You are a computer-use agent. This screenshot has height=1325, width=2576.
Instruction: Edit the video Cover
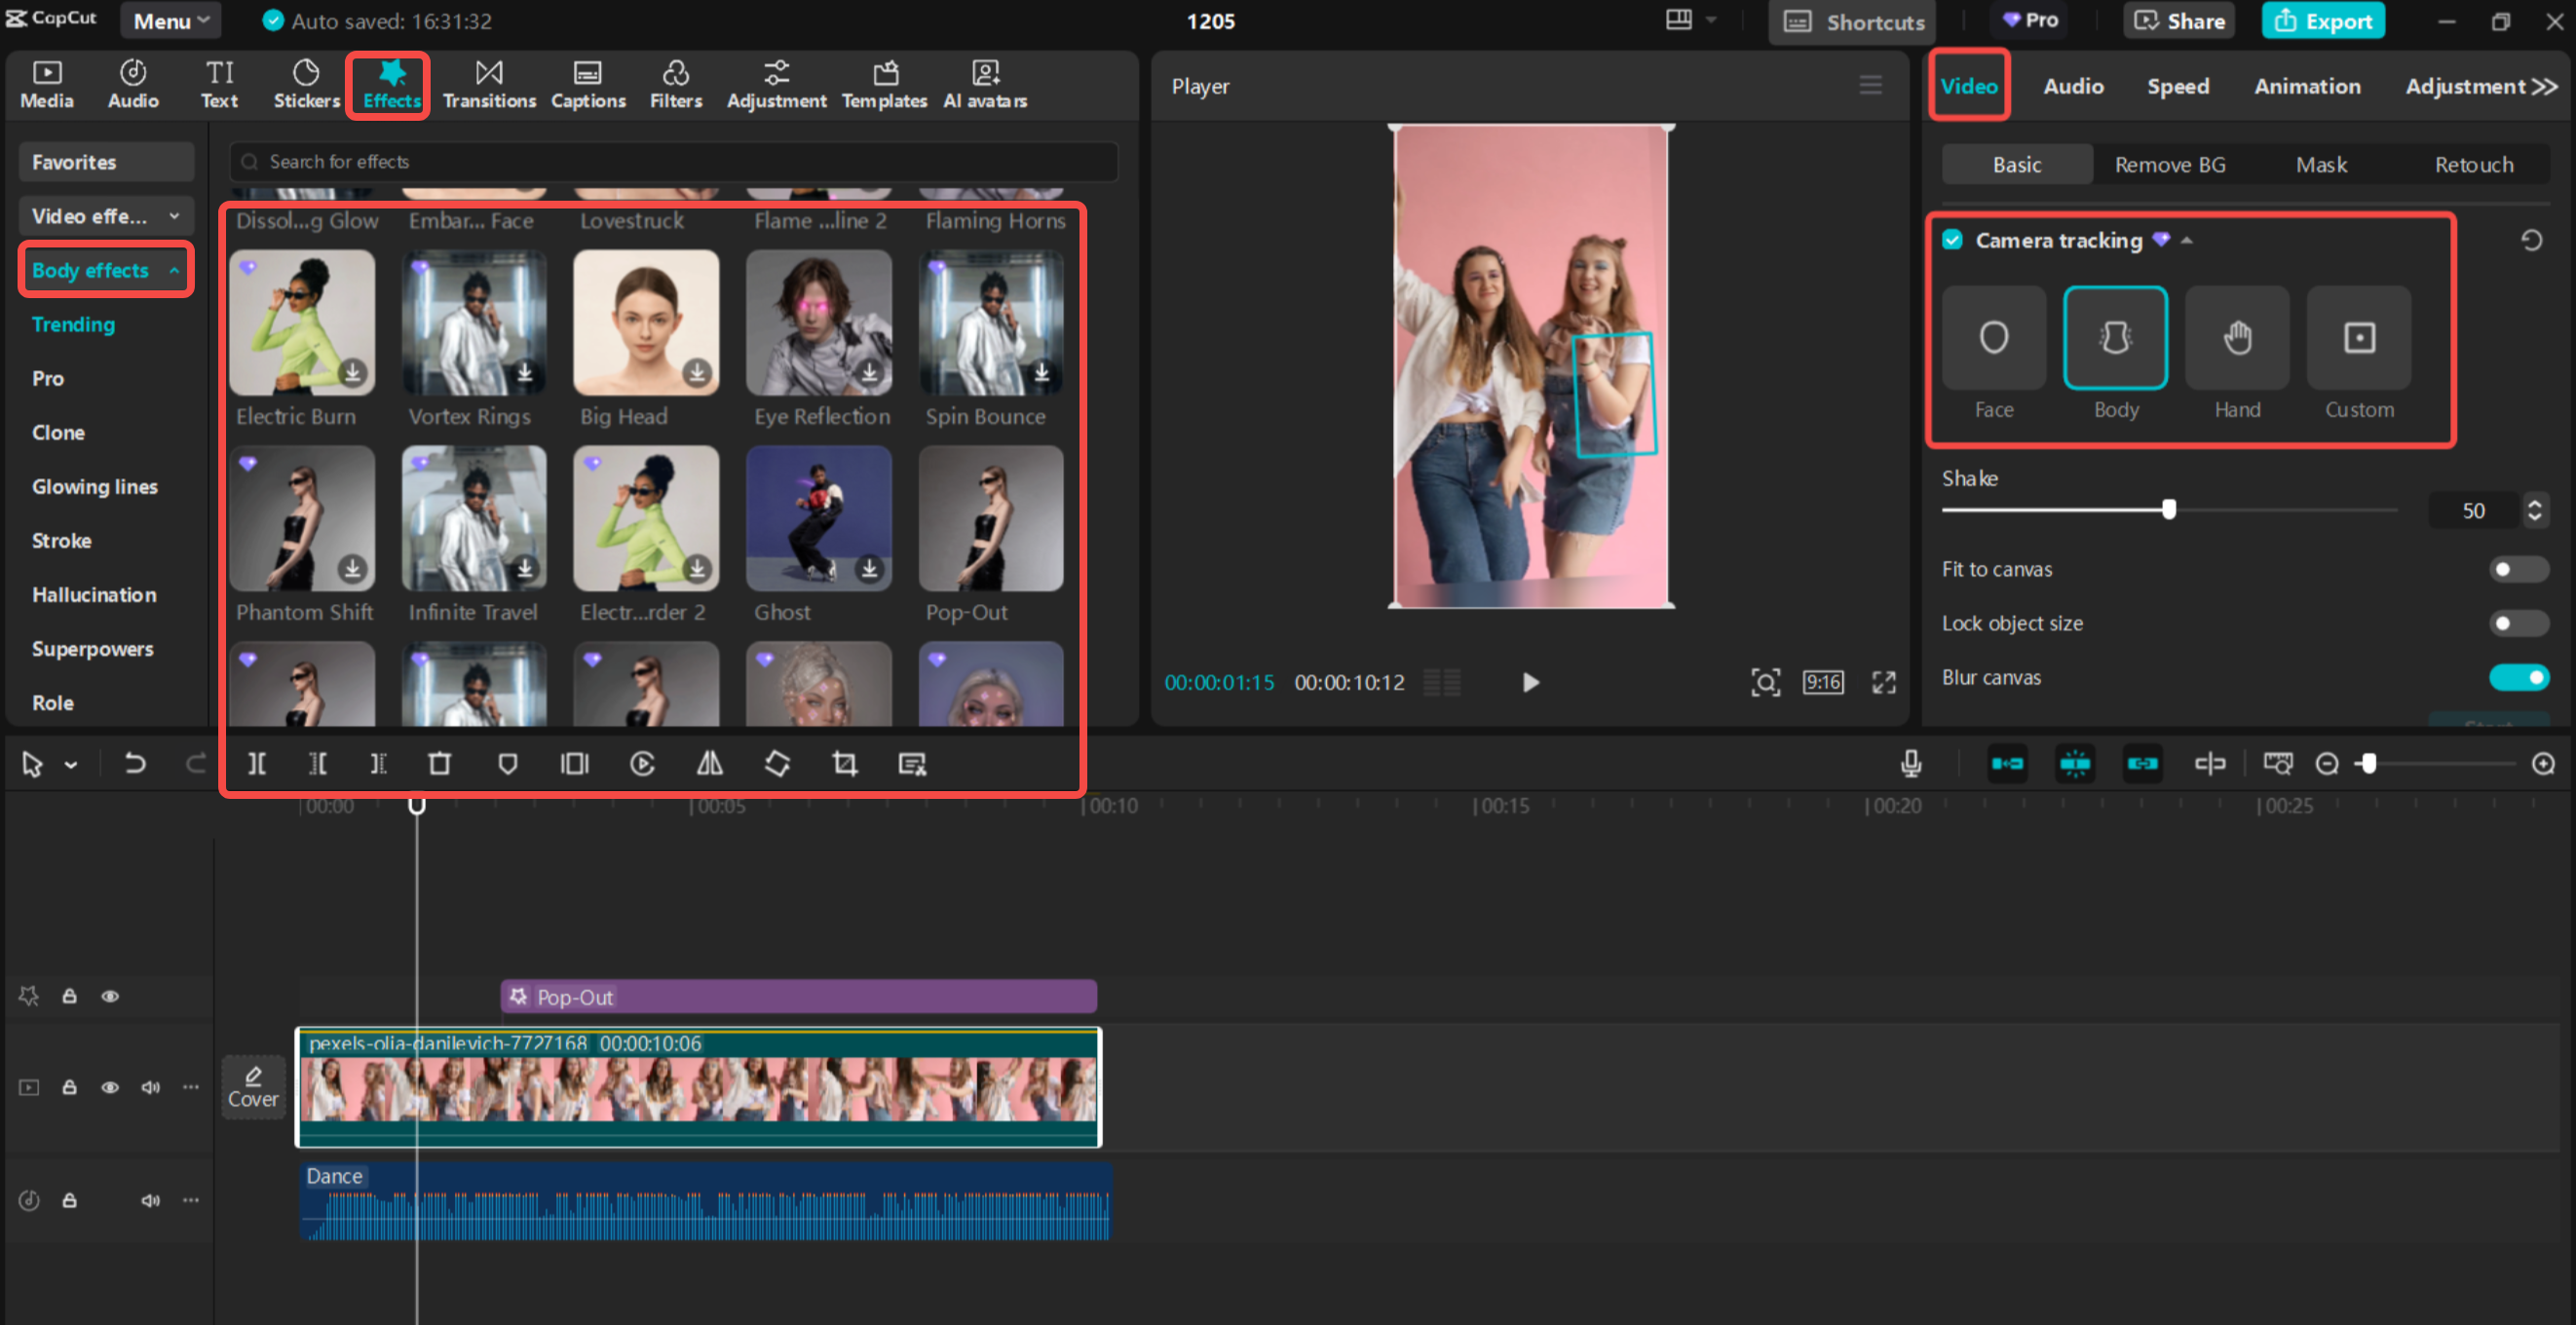pyautogui.click(x=253, y=1087)
